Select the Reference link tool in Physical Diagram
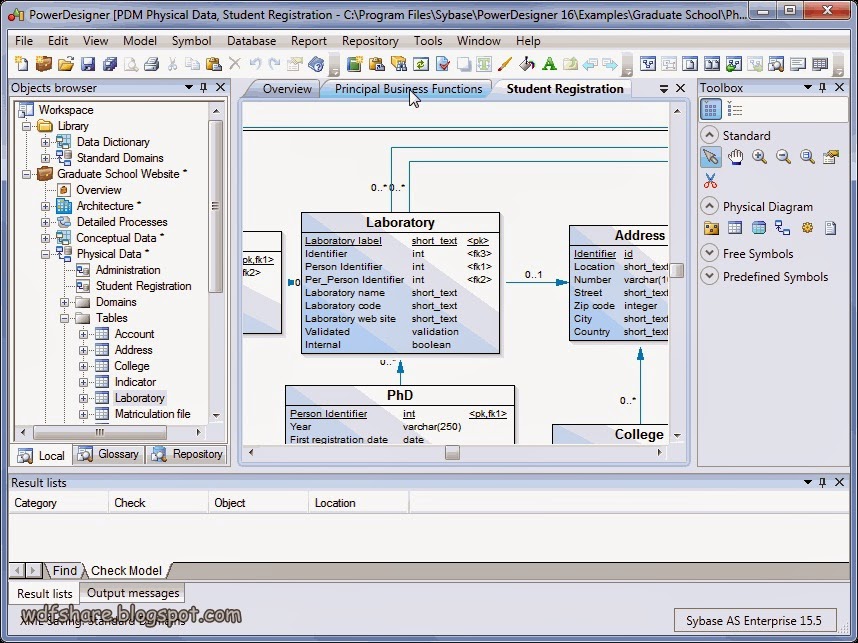858x643 pixels. click(x=782, y=228)
